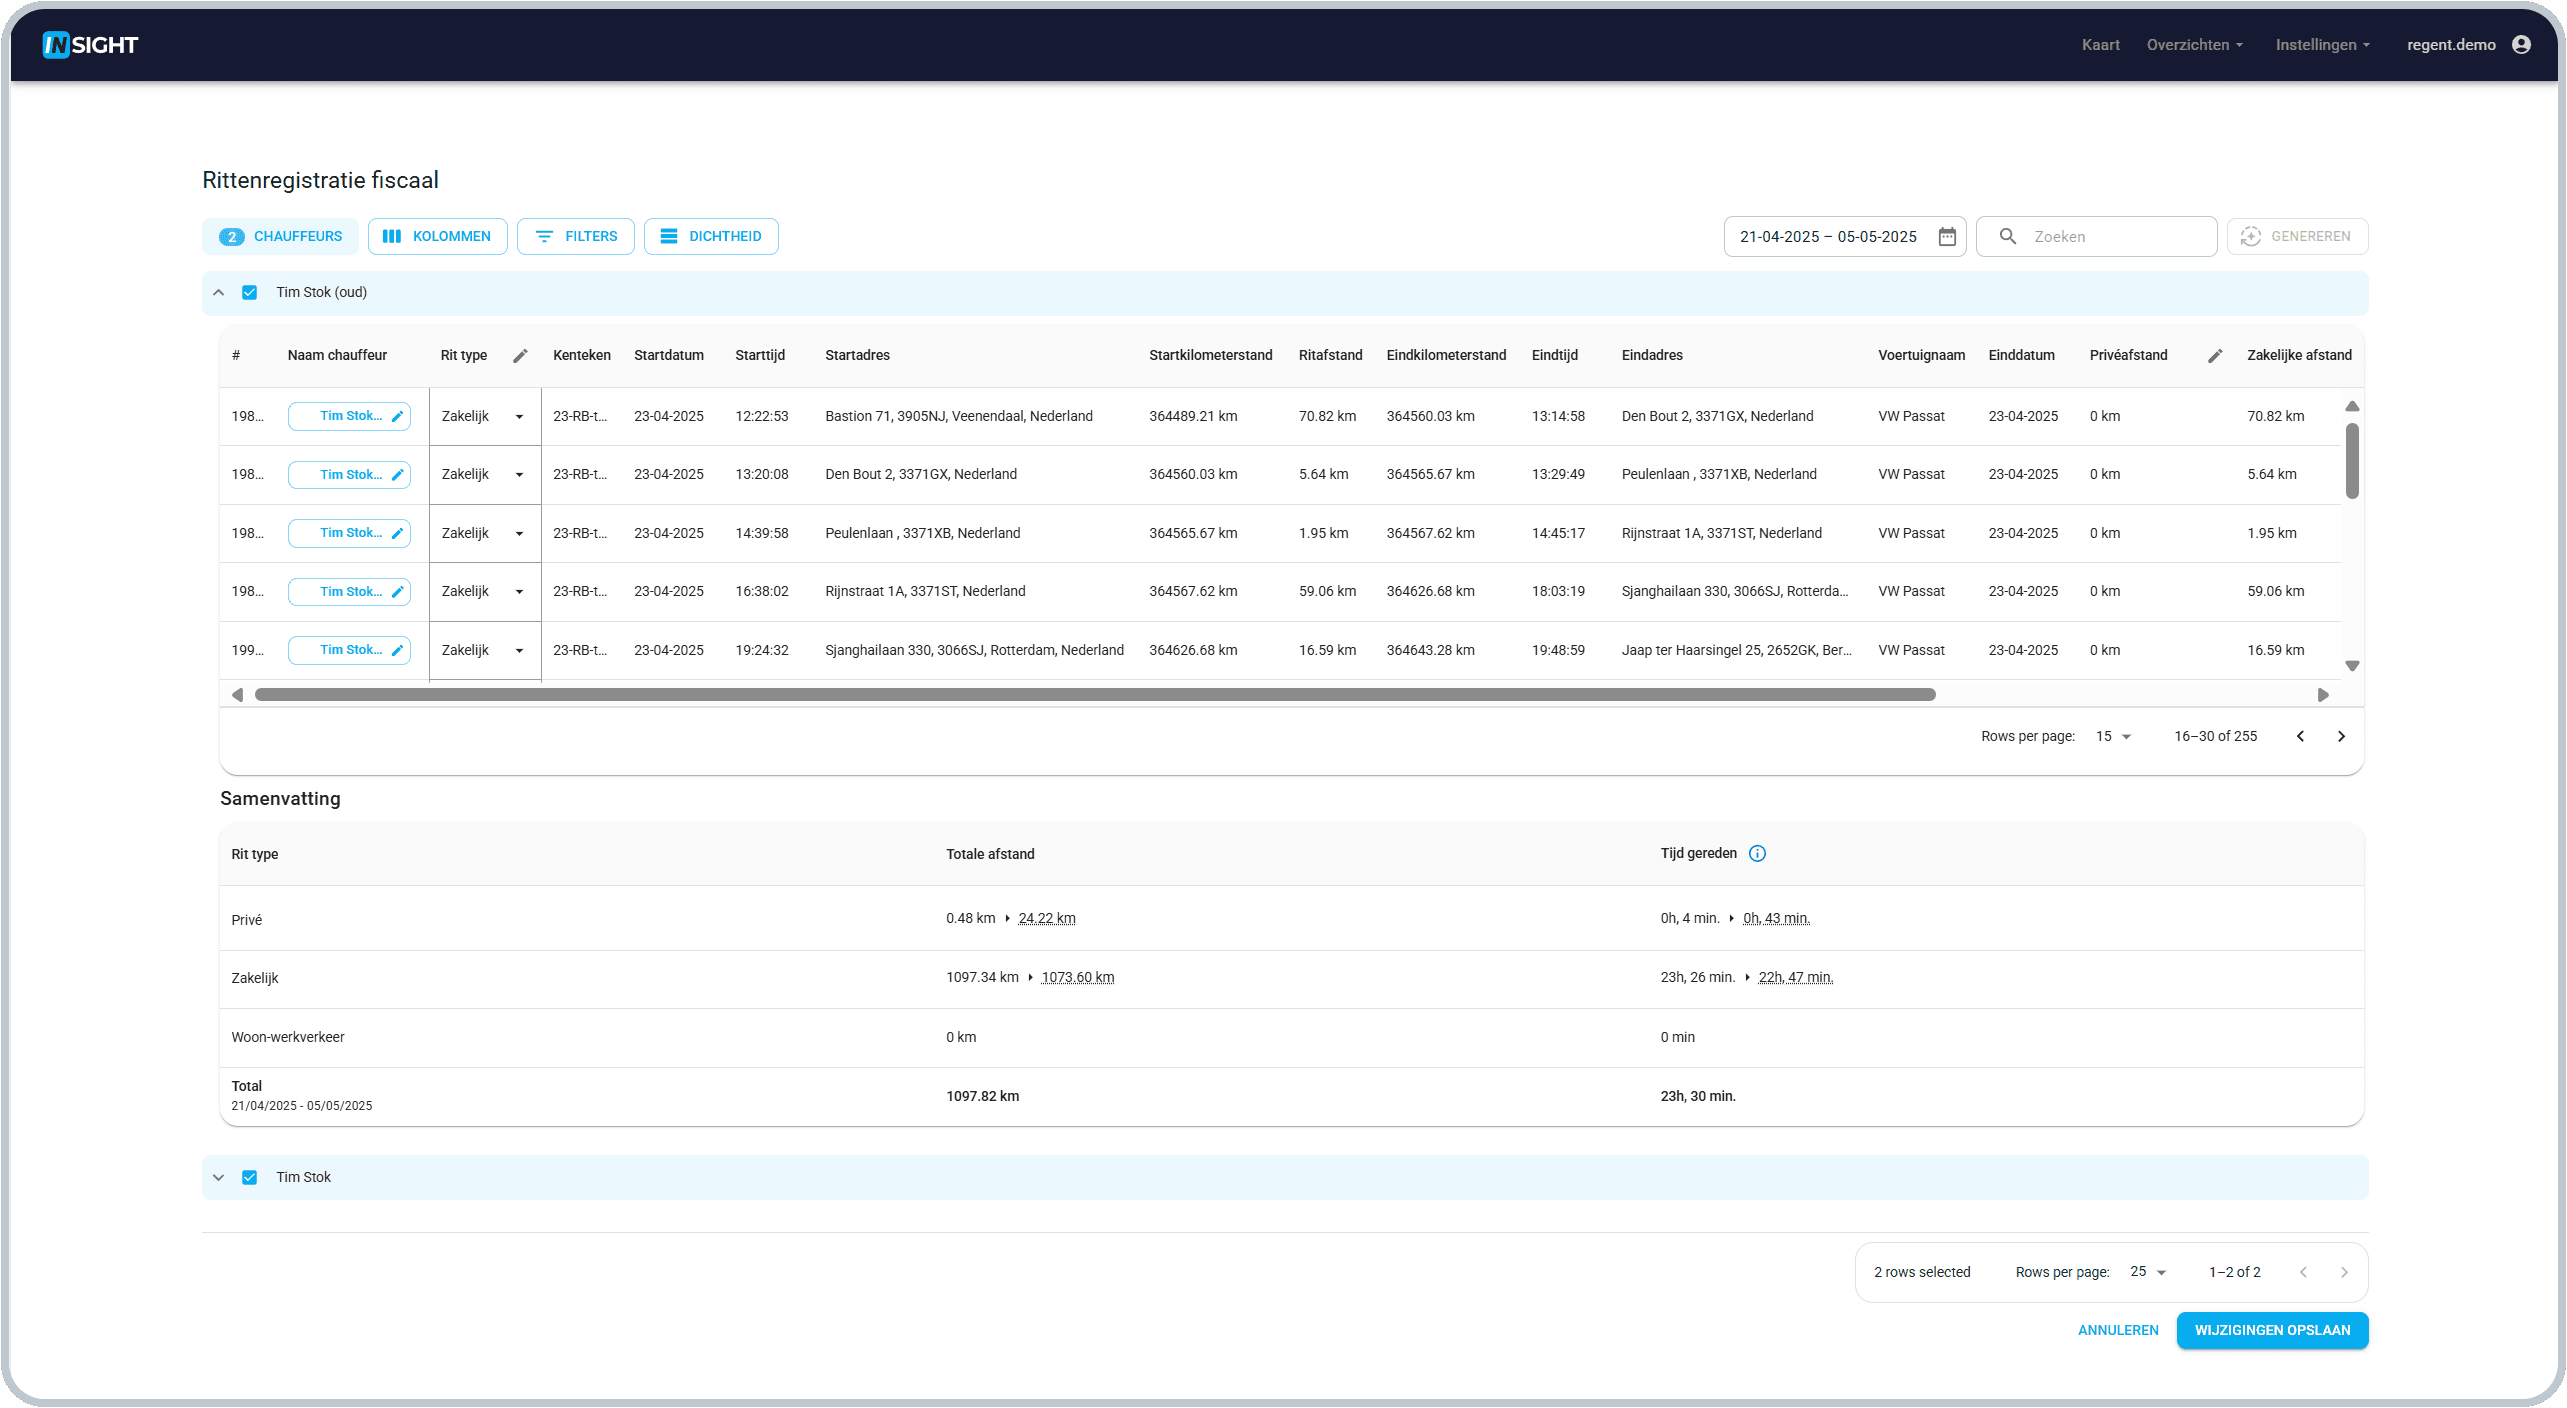Change drivers rows per page from 25
Viewport: 2567px width, 1408px height.
point(2148,1272)
